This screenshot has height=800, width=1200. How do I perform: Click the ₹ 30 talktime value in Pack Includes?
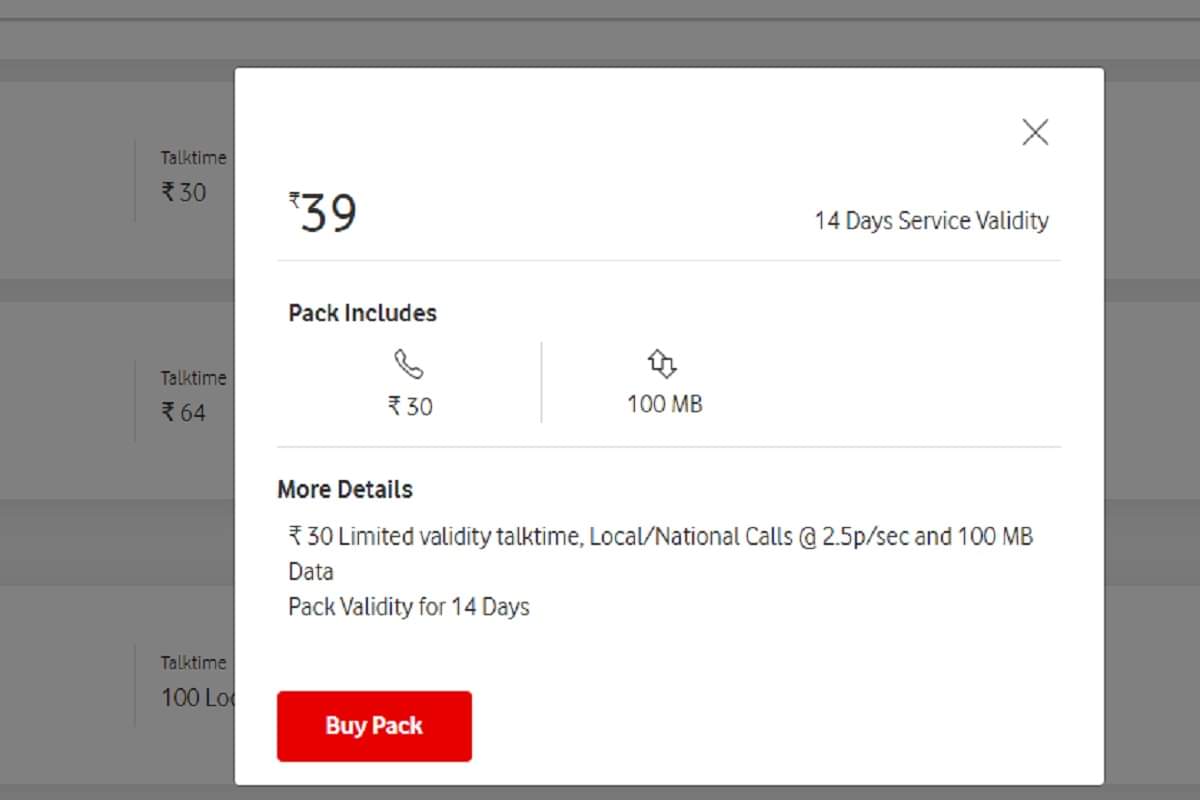(410, 406)
